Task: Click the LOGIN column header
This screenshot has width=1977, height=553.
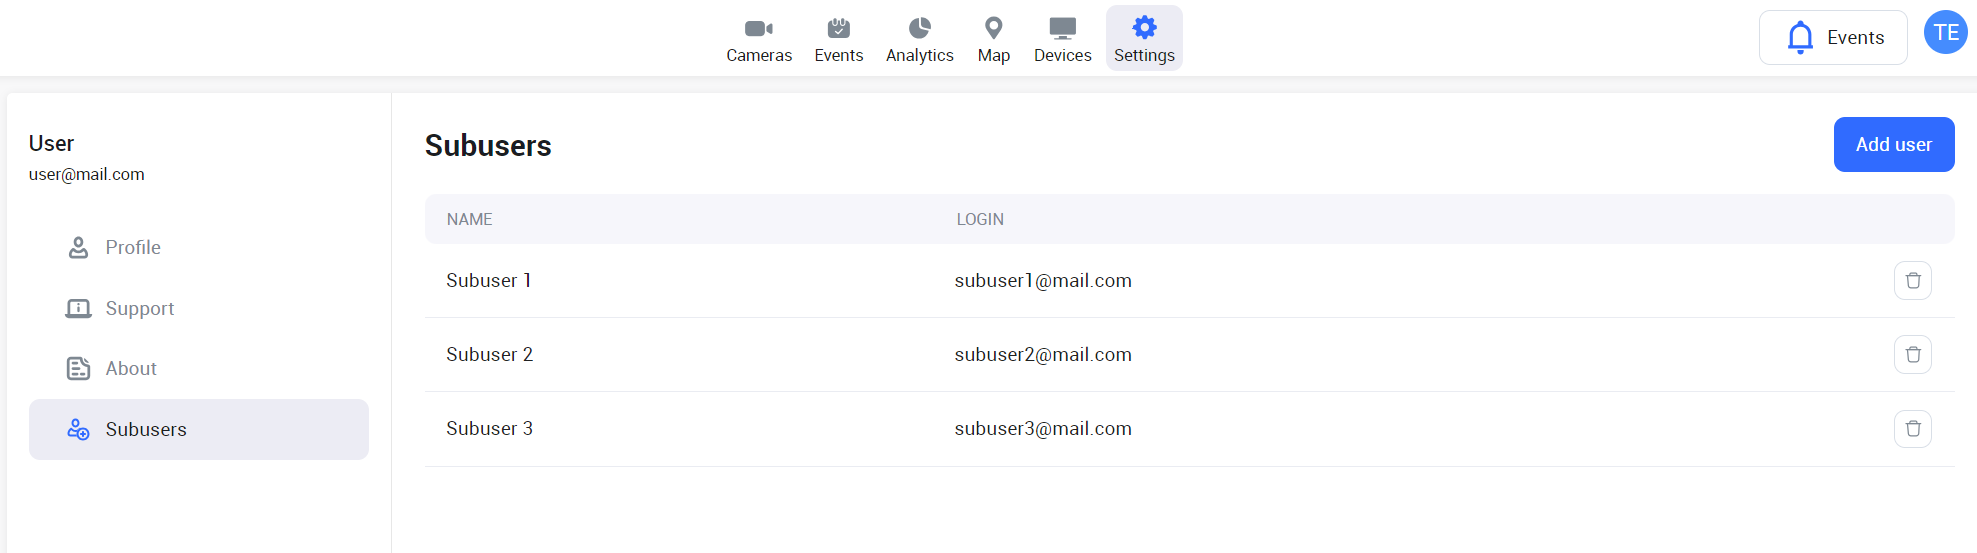Action: (979, 220)
